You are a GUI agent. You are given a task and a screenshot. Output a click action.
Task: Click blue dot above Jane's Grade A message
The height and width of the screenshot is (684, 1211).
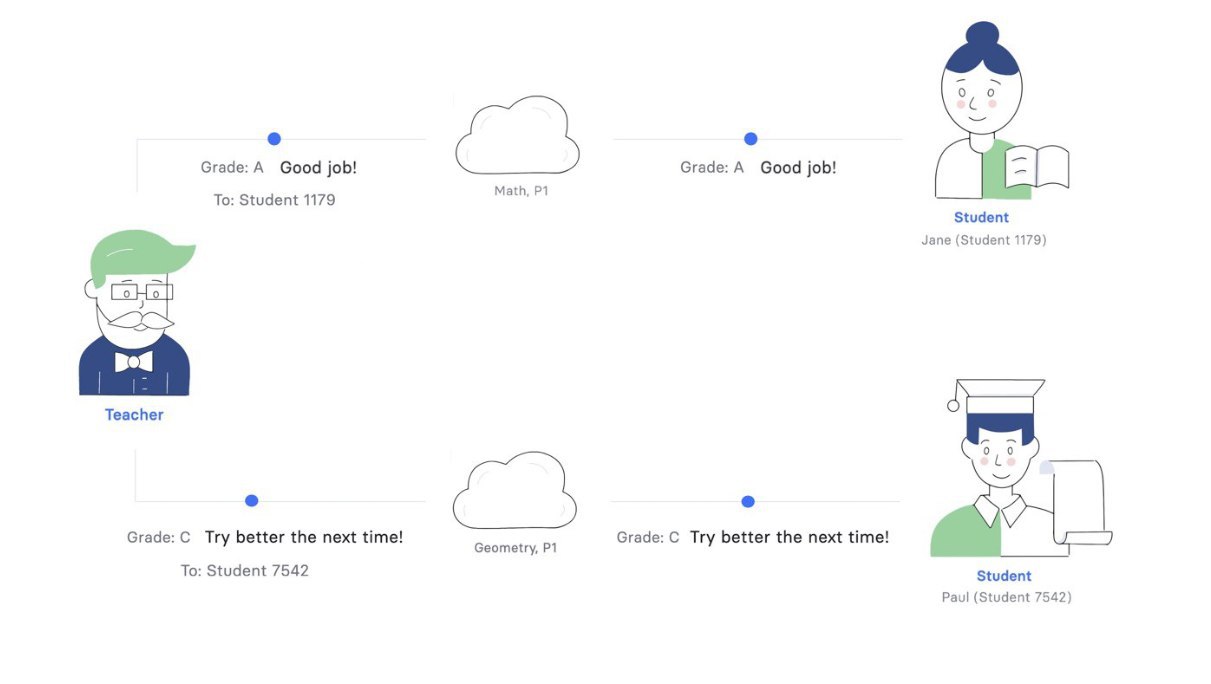point(751,139)
